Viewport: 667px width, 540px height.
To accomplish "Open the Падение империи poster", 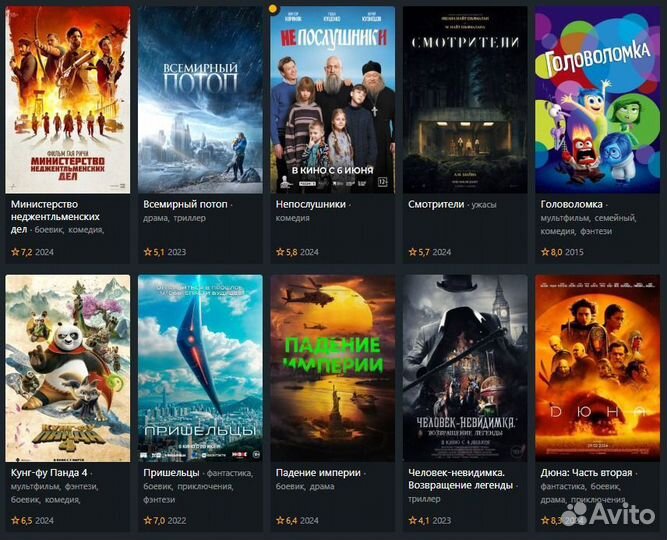I will pyautogui.click(x=333, y=369).
